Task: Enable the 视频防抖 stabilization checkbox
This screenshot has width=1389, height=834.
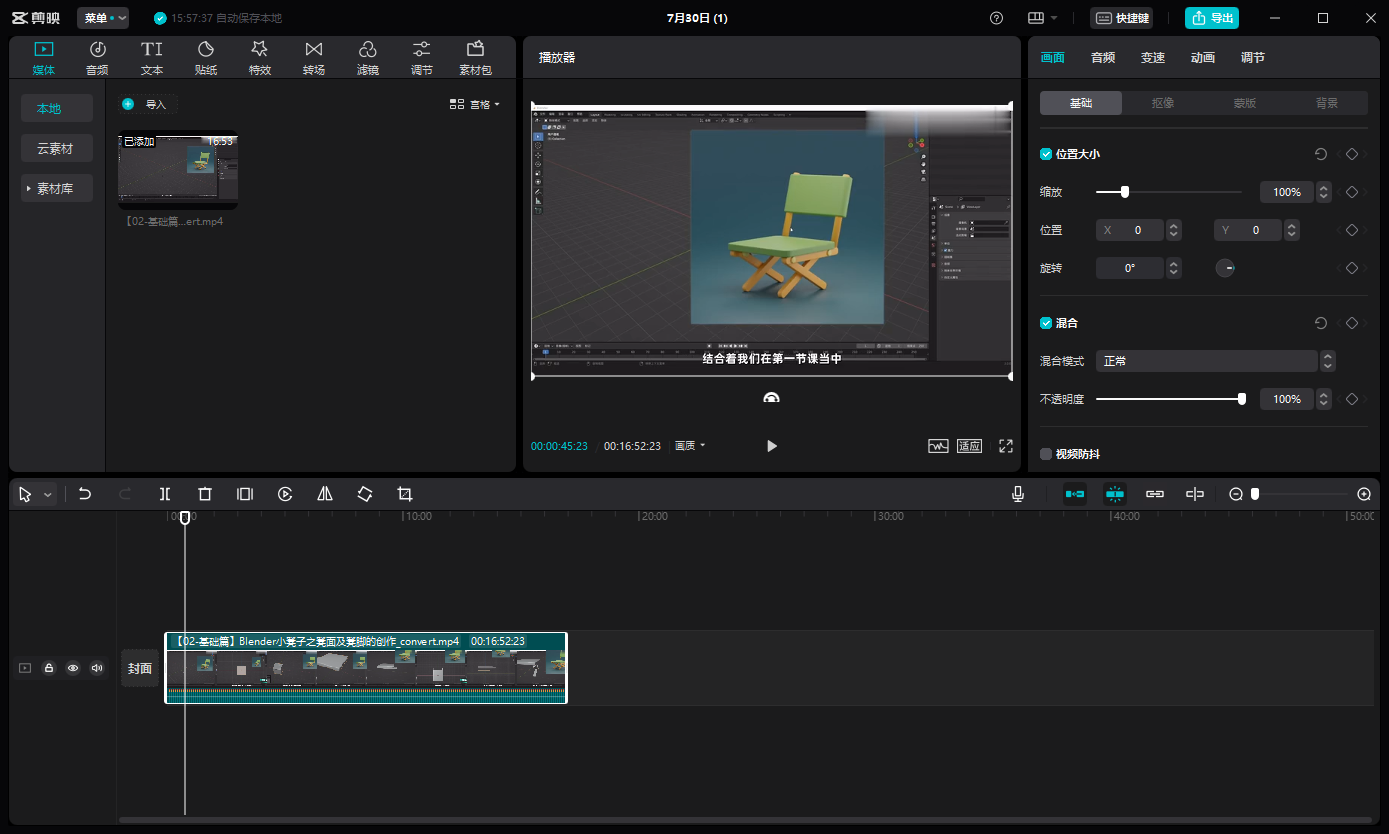Action: 1046,454
